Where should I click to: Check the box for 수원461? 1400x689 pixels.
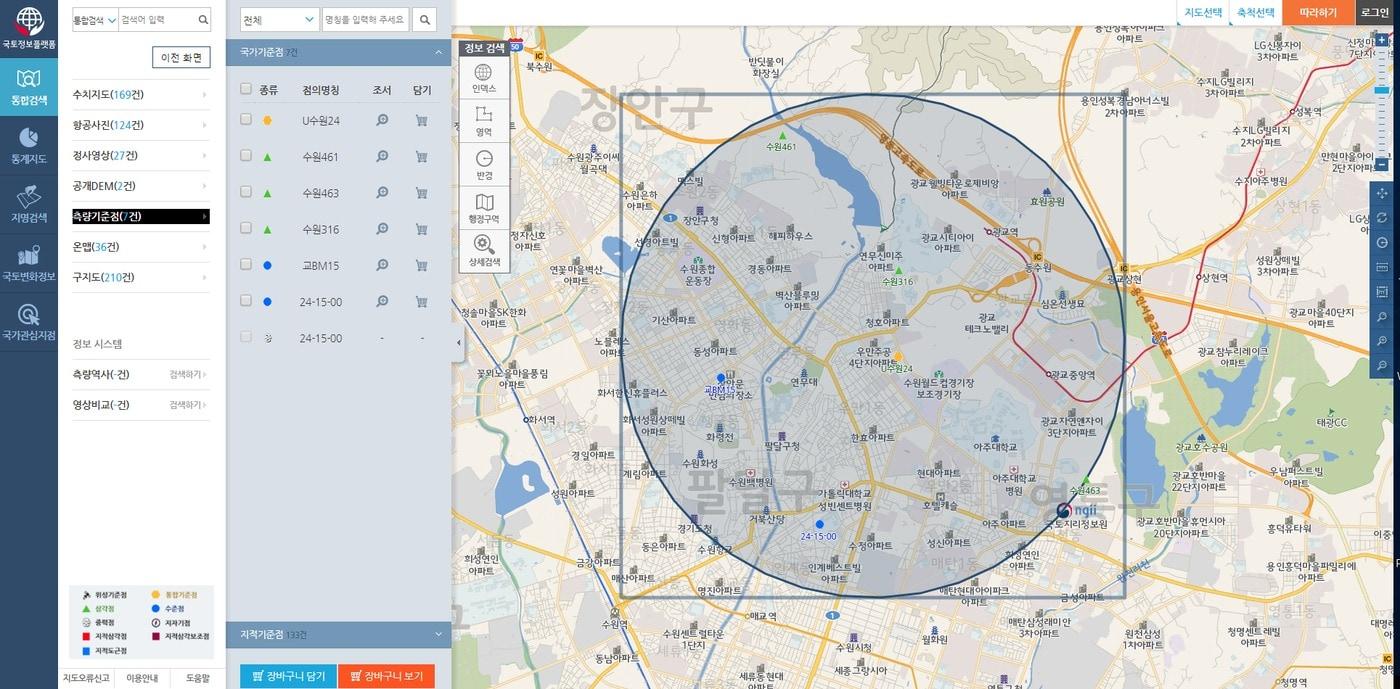[x=246, y=156]
